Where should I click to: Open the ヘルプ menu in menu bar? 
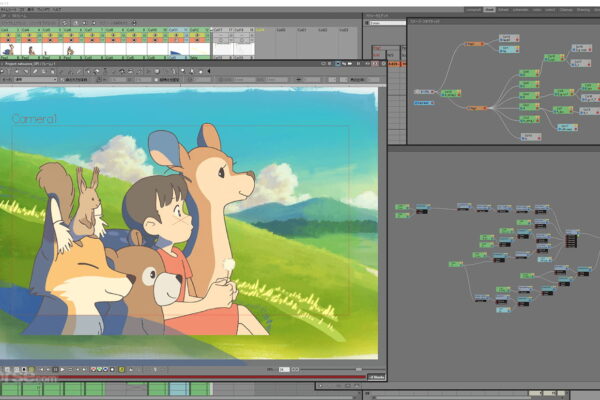(57, 9)
